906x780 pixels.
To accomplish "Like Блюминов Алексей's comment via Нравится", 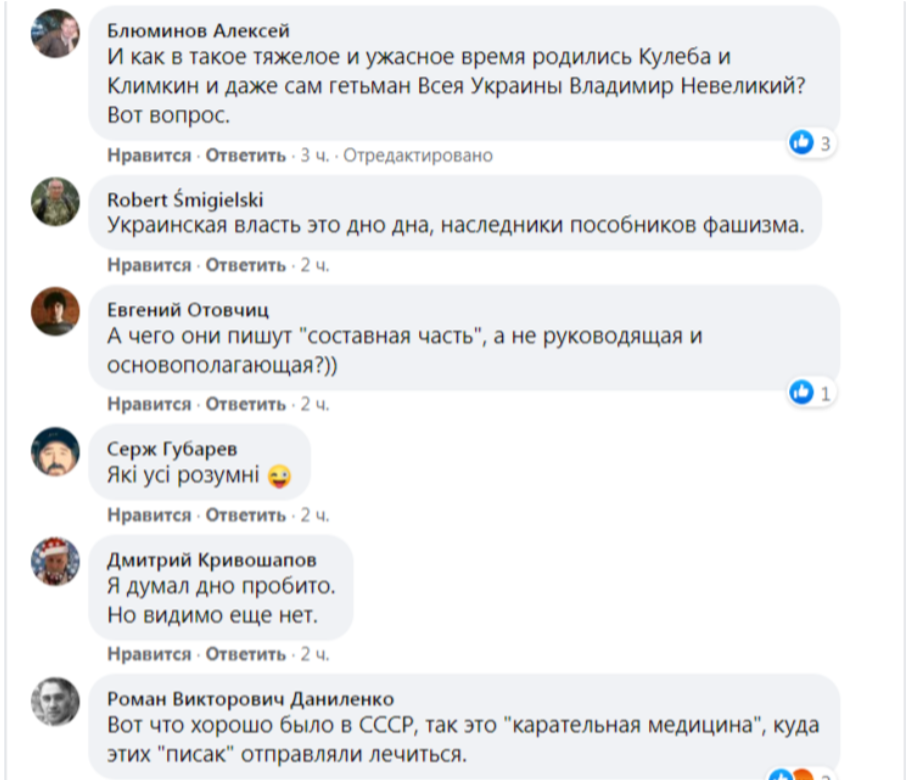I will click(x=149, y=156).
